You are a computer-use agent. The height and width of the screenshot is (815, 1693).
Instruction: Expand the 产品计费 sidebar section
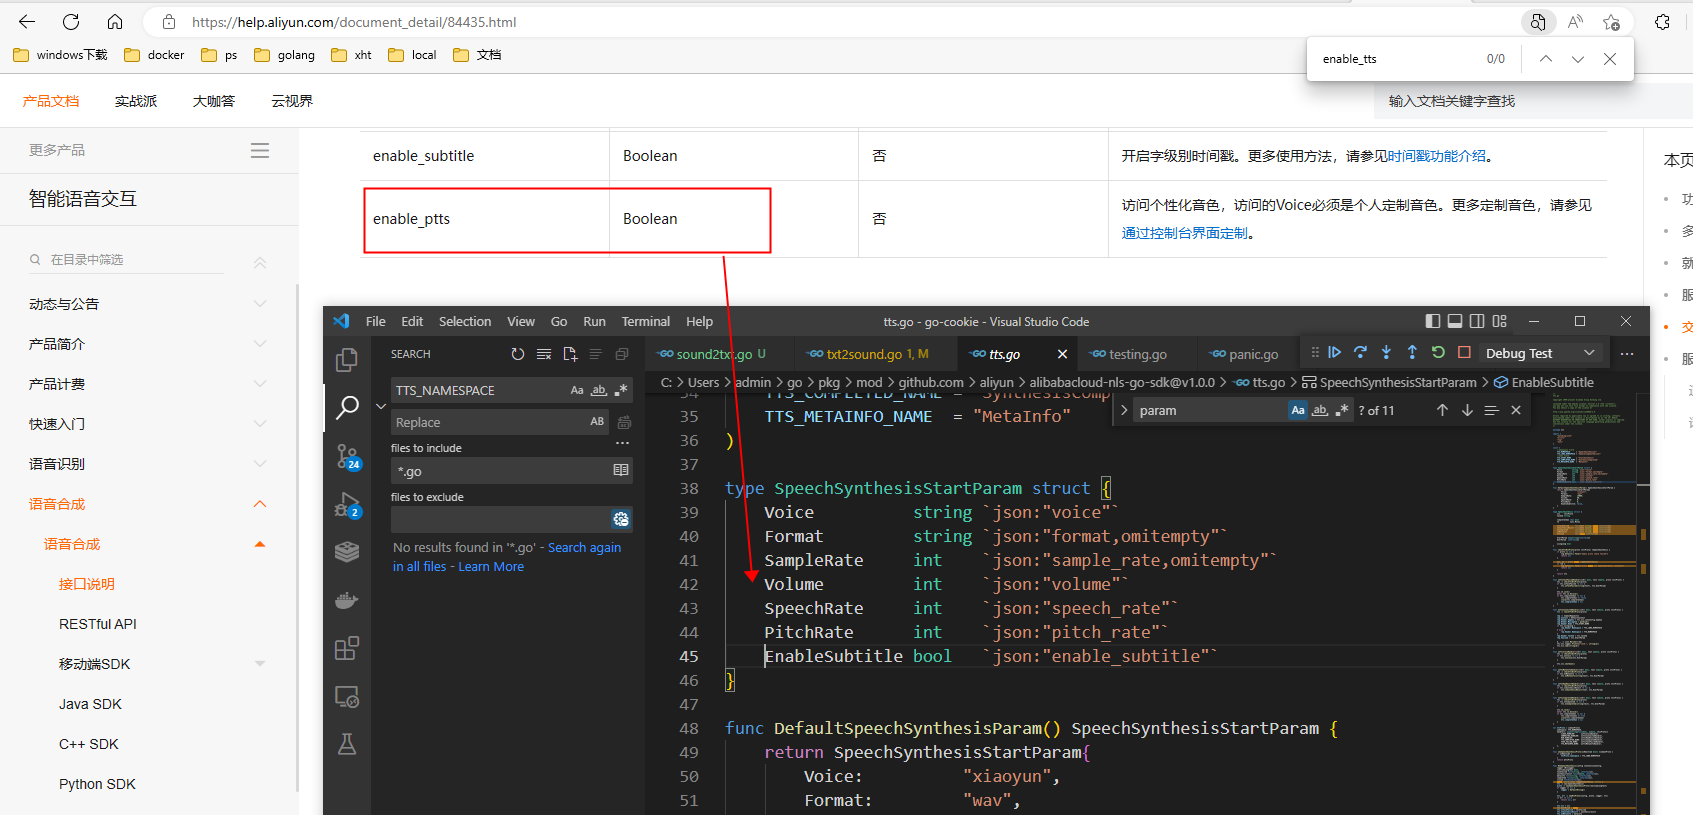(260, 384)
